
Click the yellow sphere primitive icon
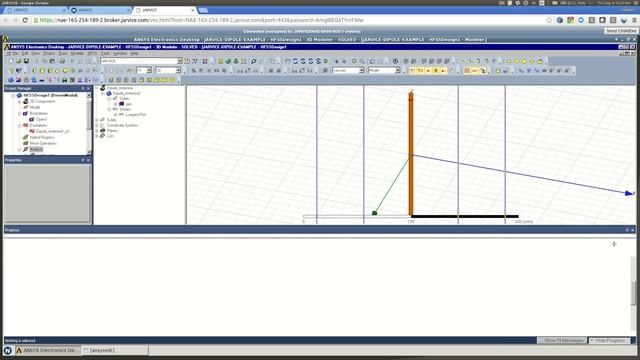(x=65, y=71)
